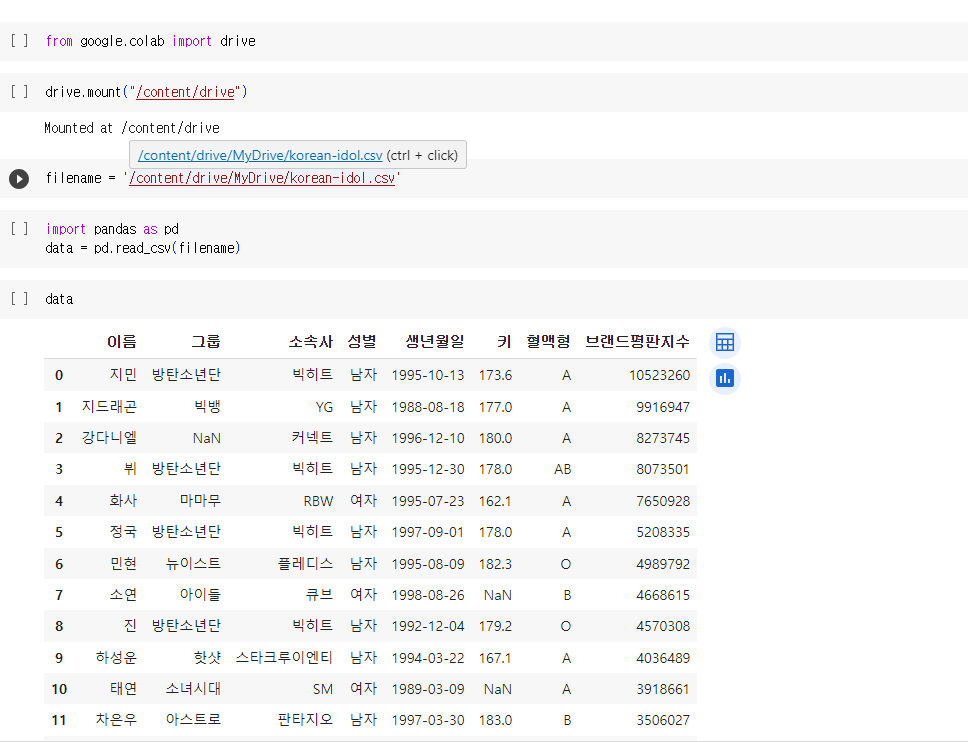Click into the 'from google.colab import drive' code
This screenshot has width=968, height=742.
151,41
